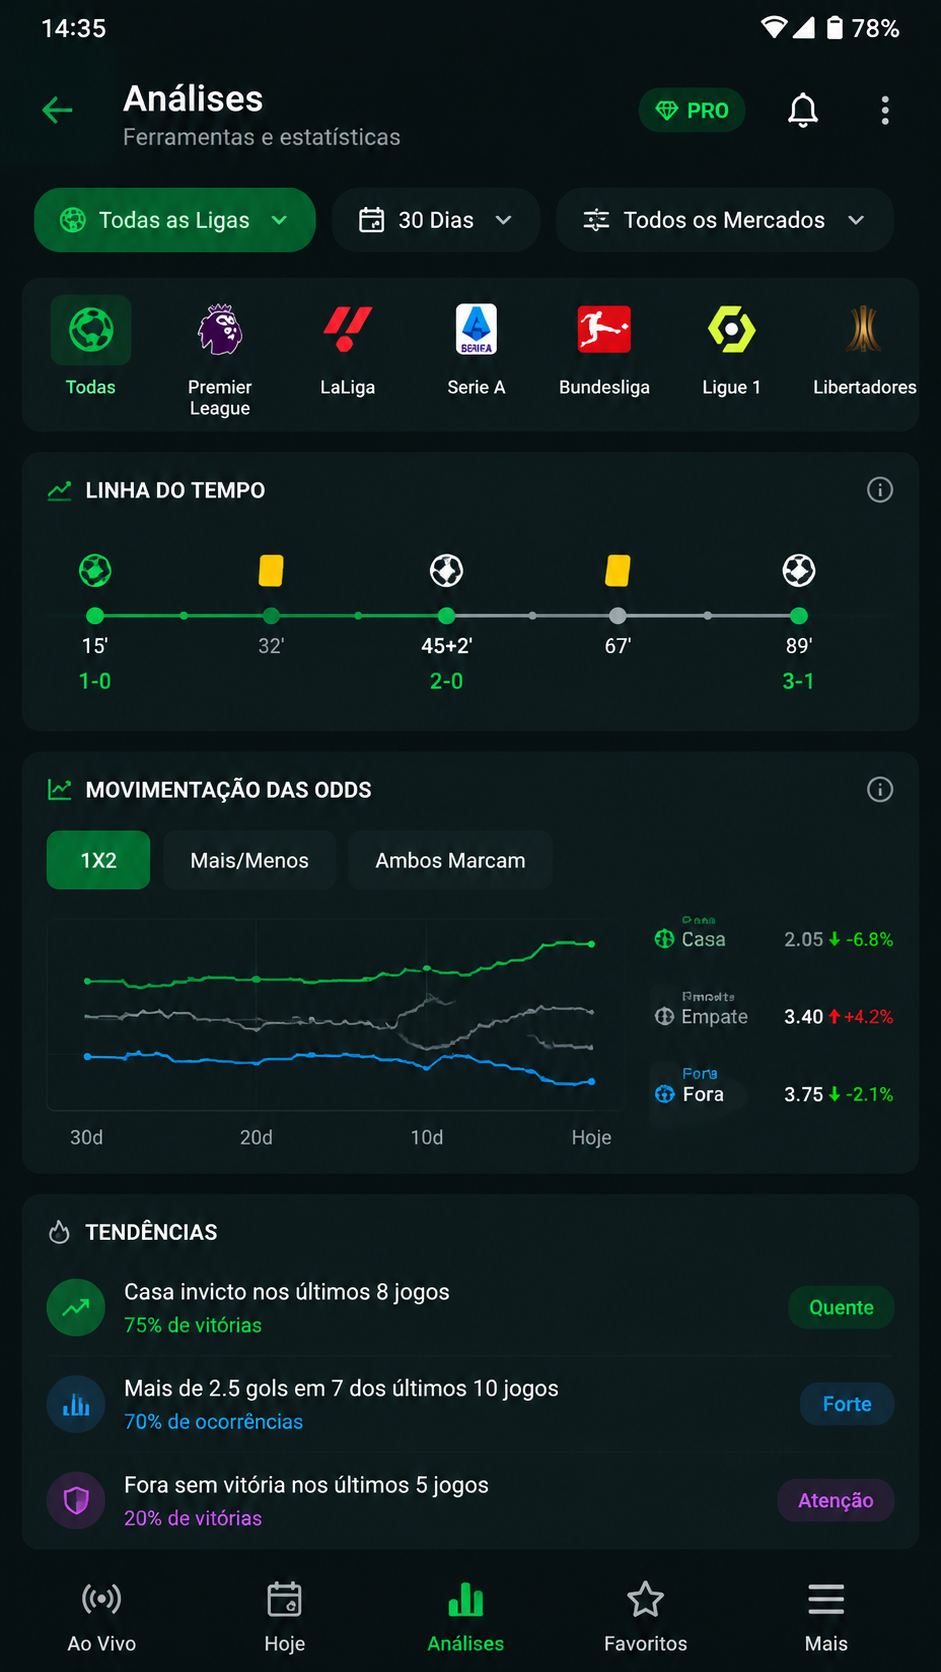This screenshot has height=1672, width=941.
Task: Open the Mais bottom menu tab
Action: tap(826, 1617)
